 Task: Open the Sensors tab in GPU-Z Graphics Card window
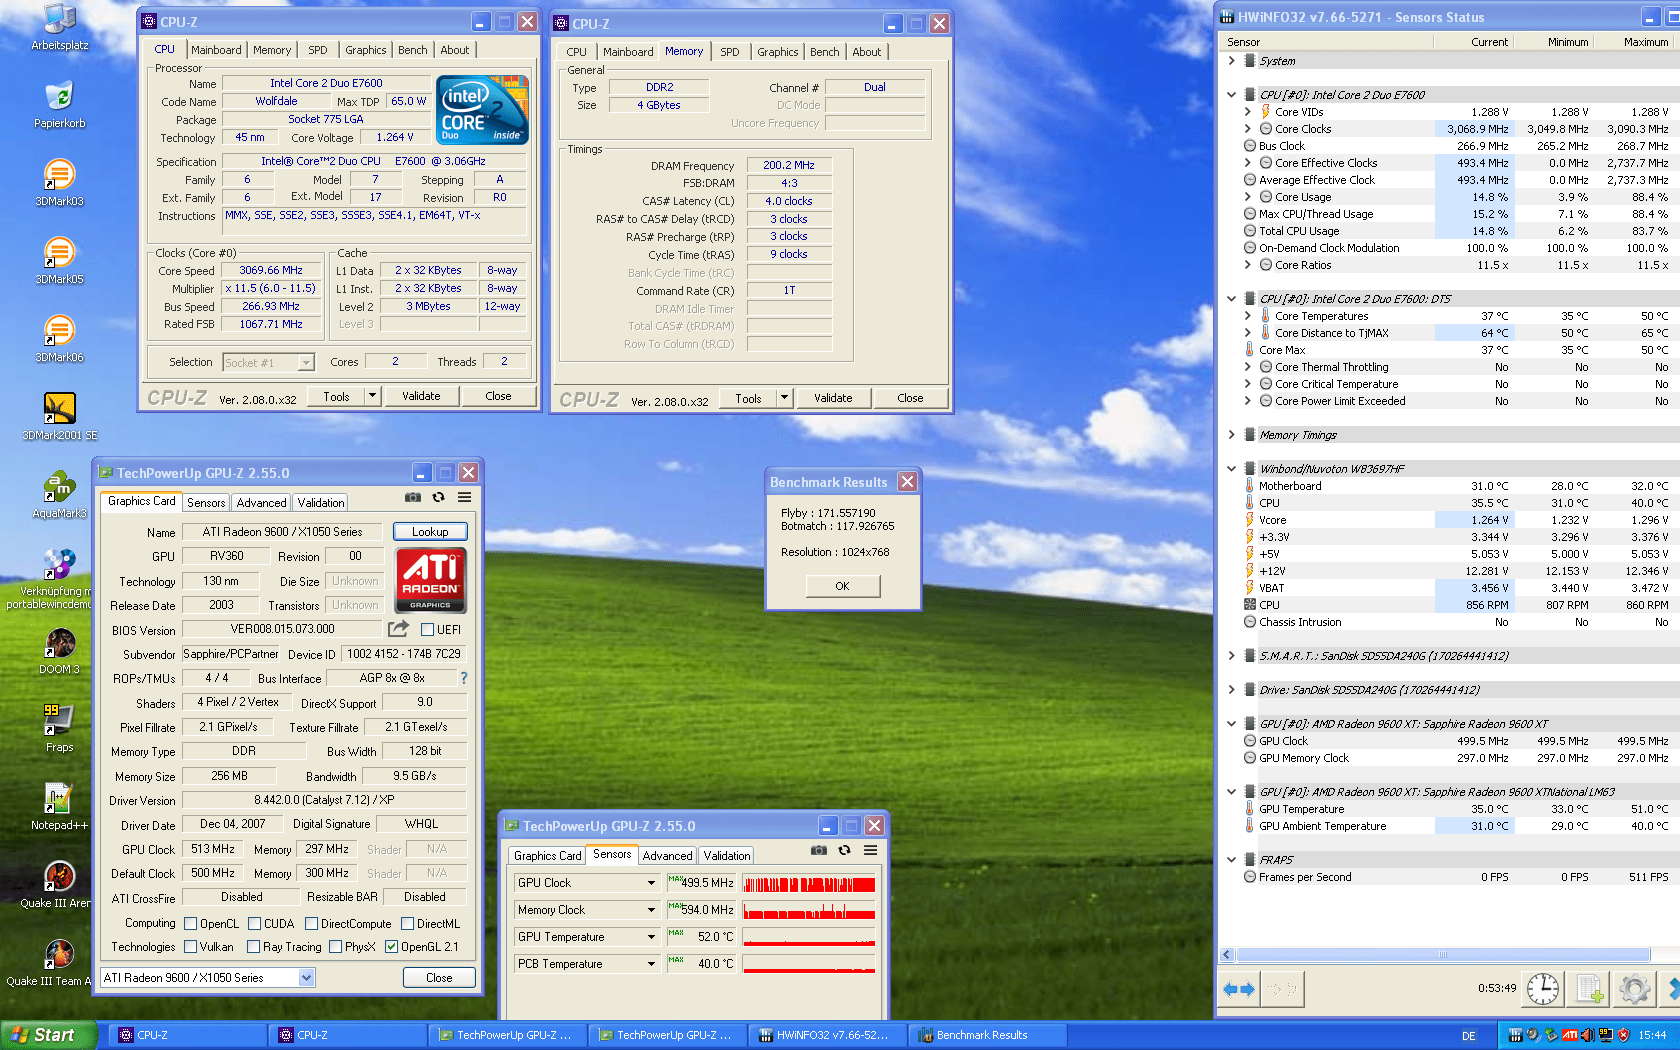(206, 503)
